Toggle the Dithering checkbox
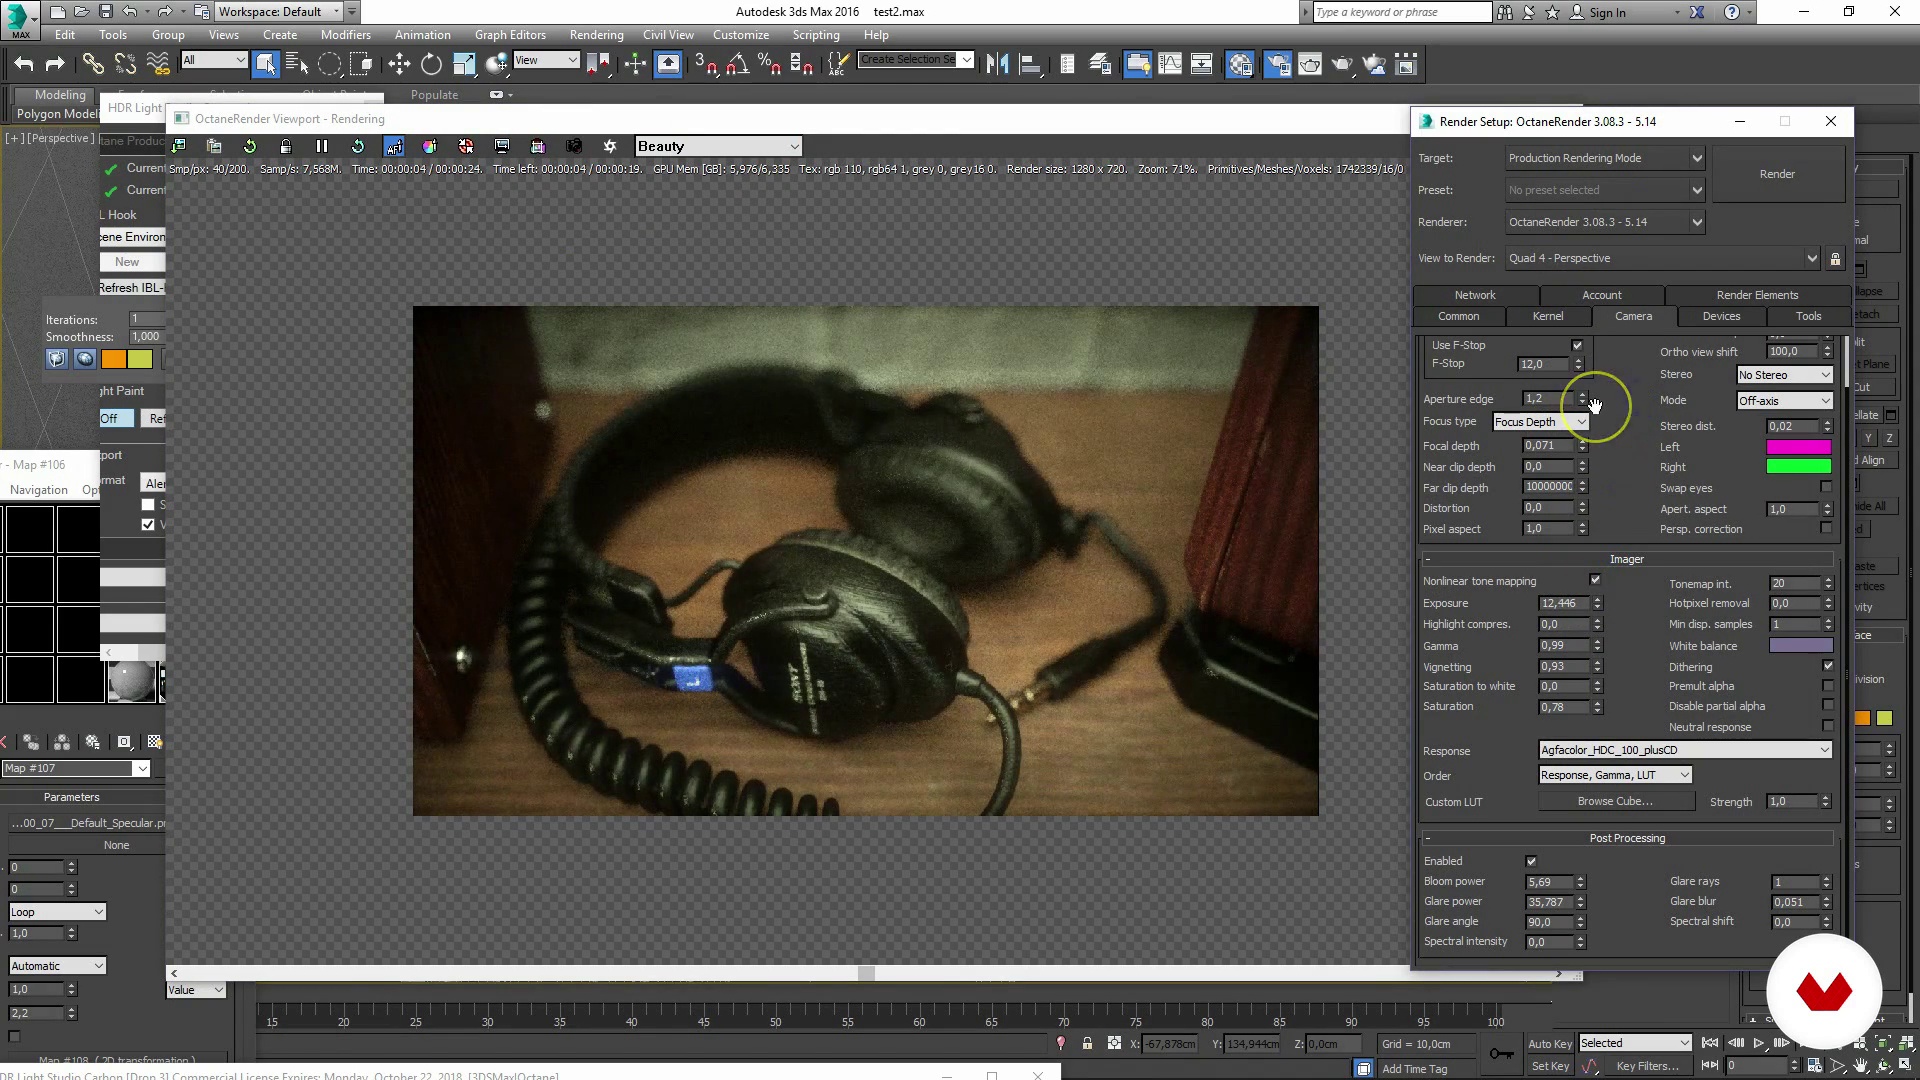 coord(1828,666)
